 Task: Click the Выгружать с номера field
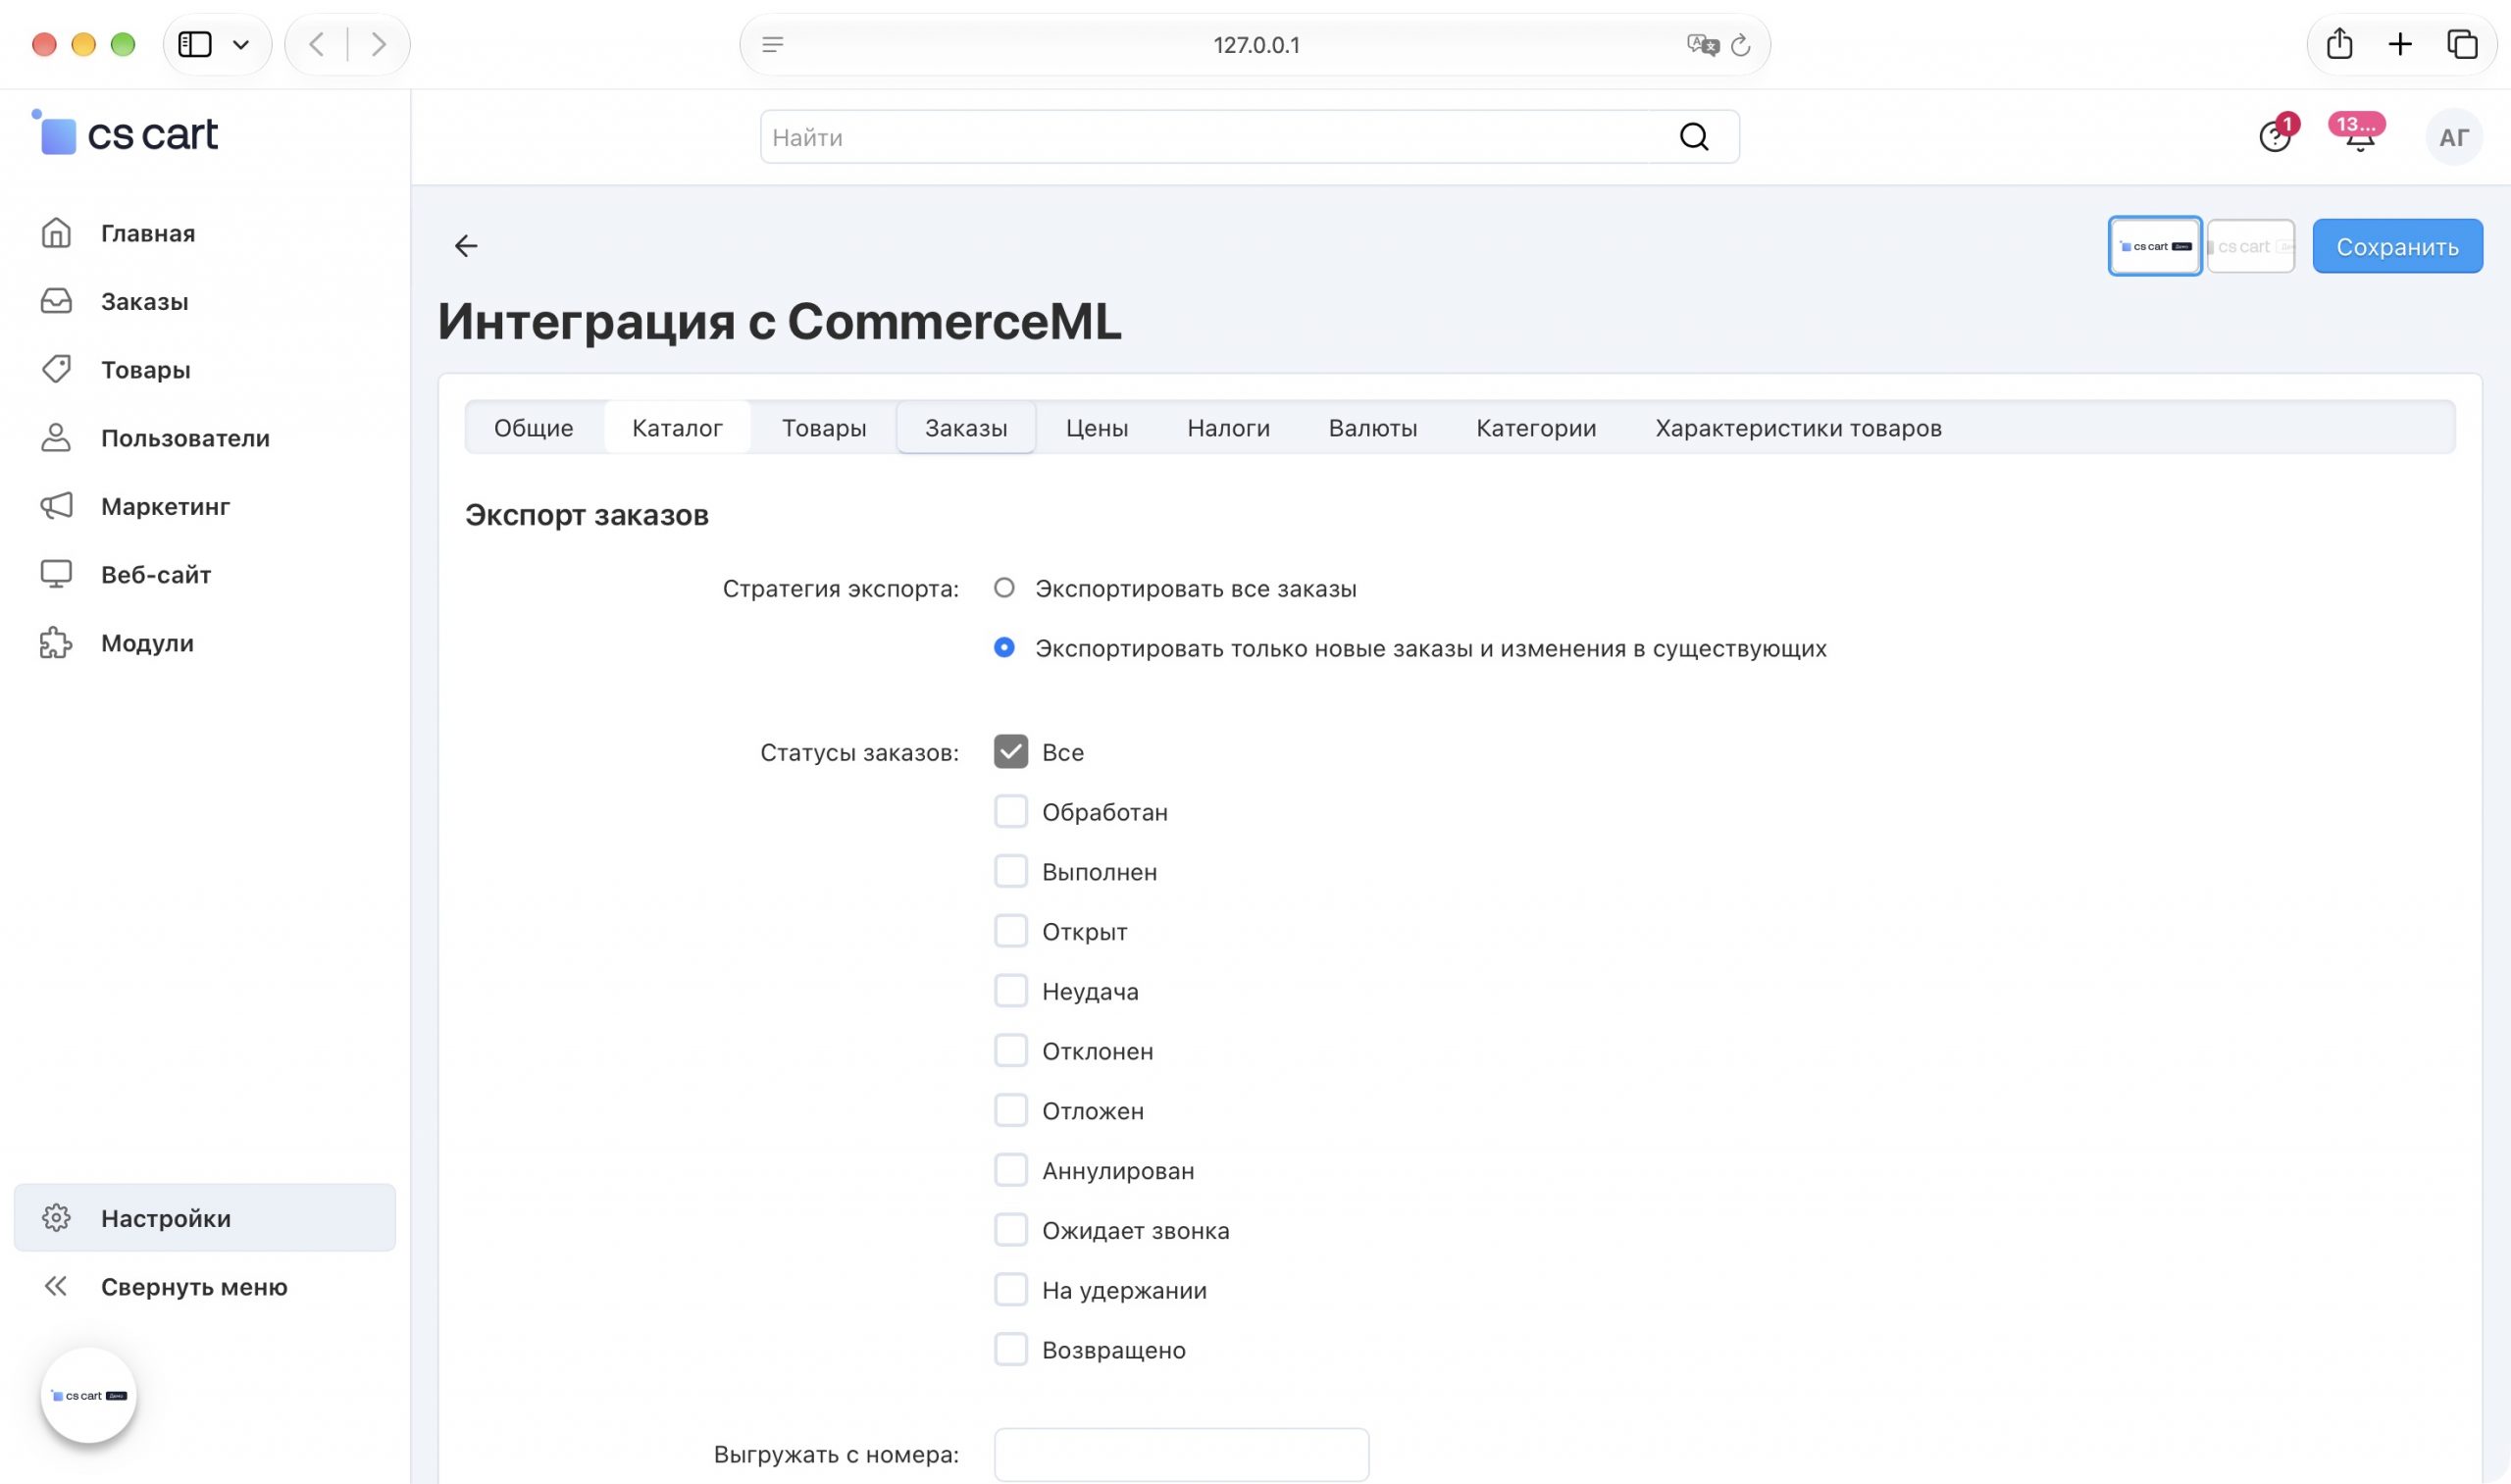click(x=1181, y=1454)
